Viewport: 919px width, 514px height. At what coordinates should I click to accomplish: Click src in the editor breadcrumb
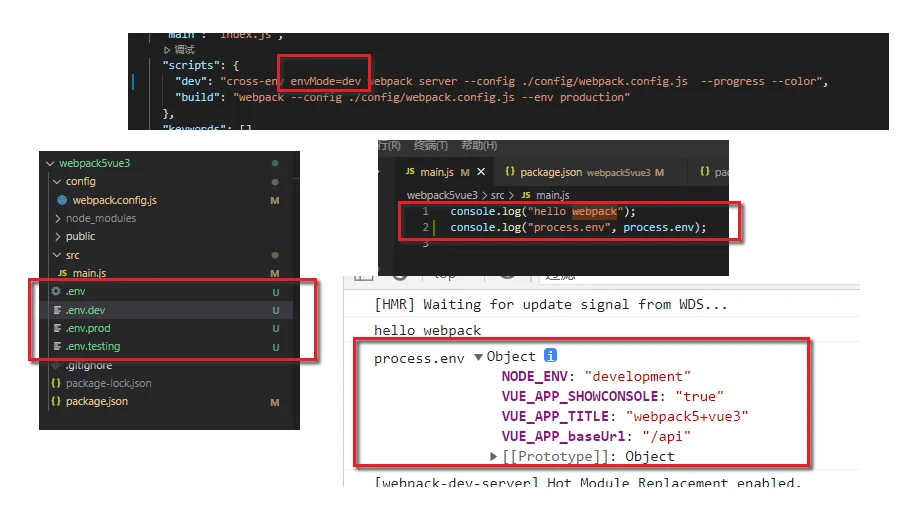coord(497,195)
